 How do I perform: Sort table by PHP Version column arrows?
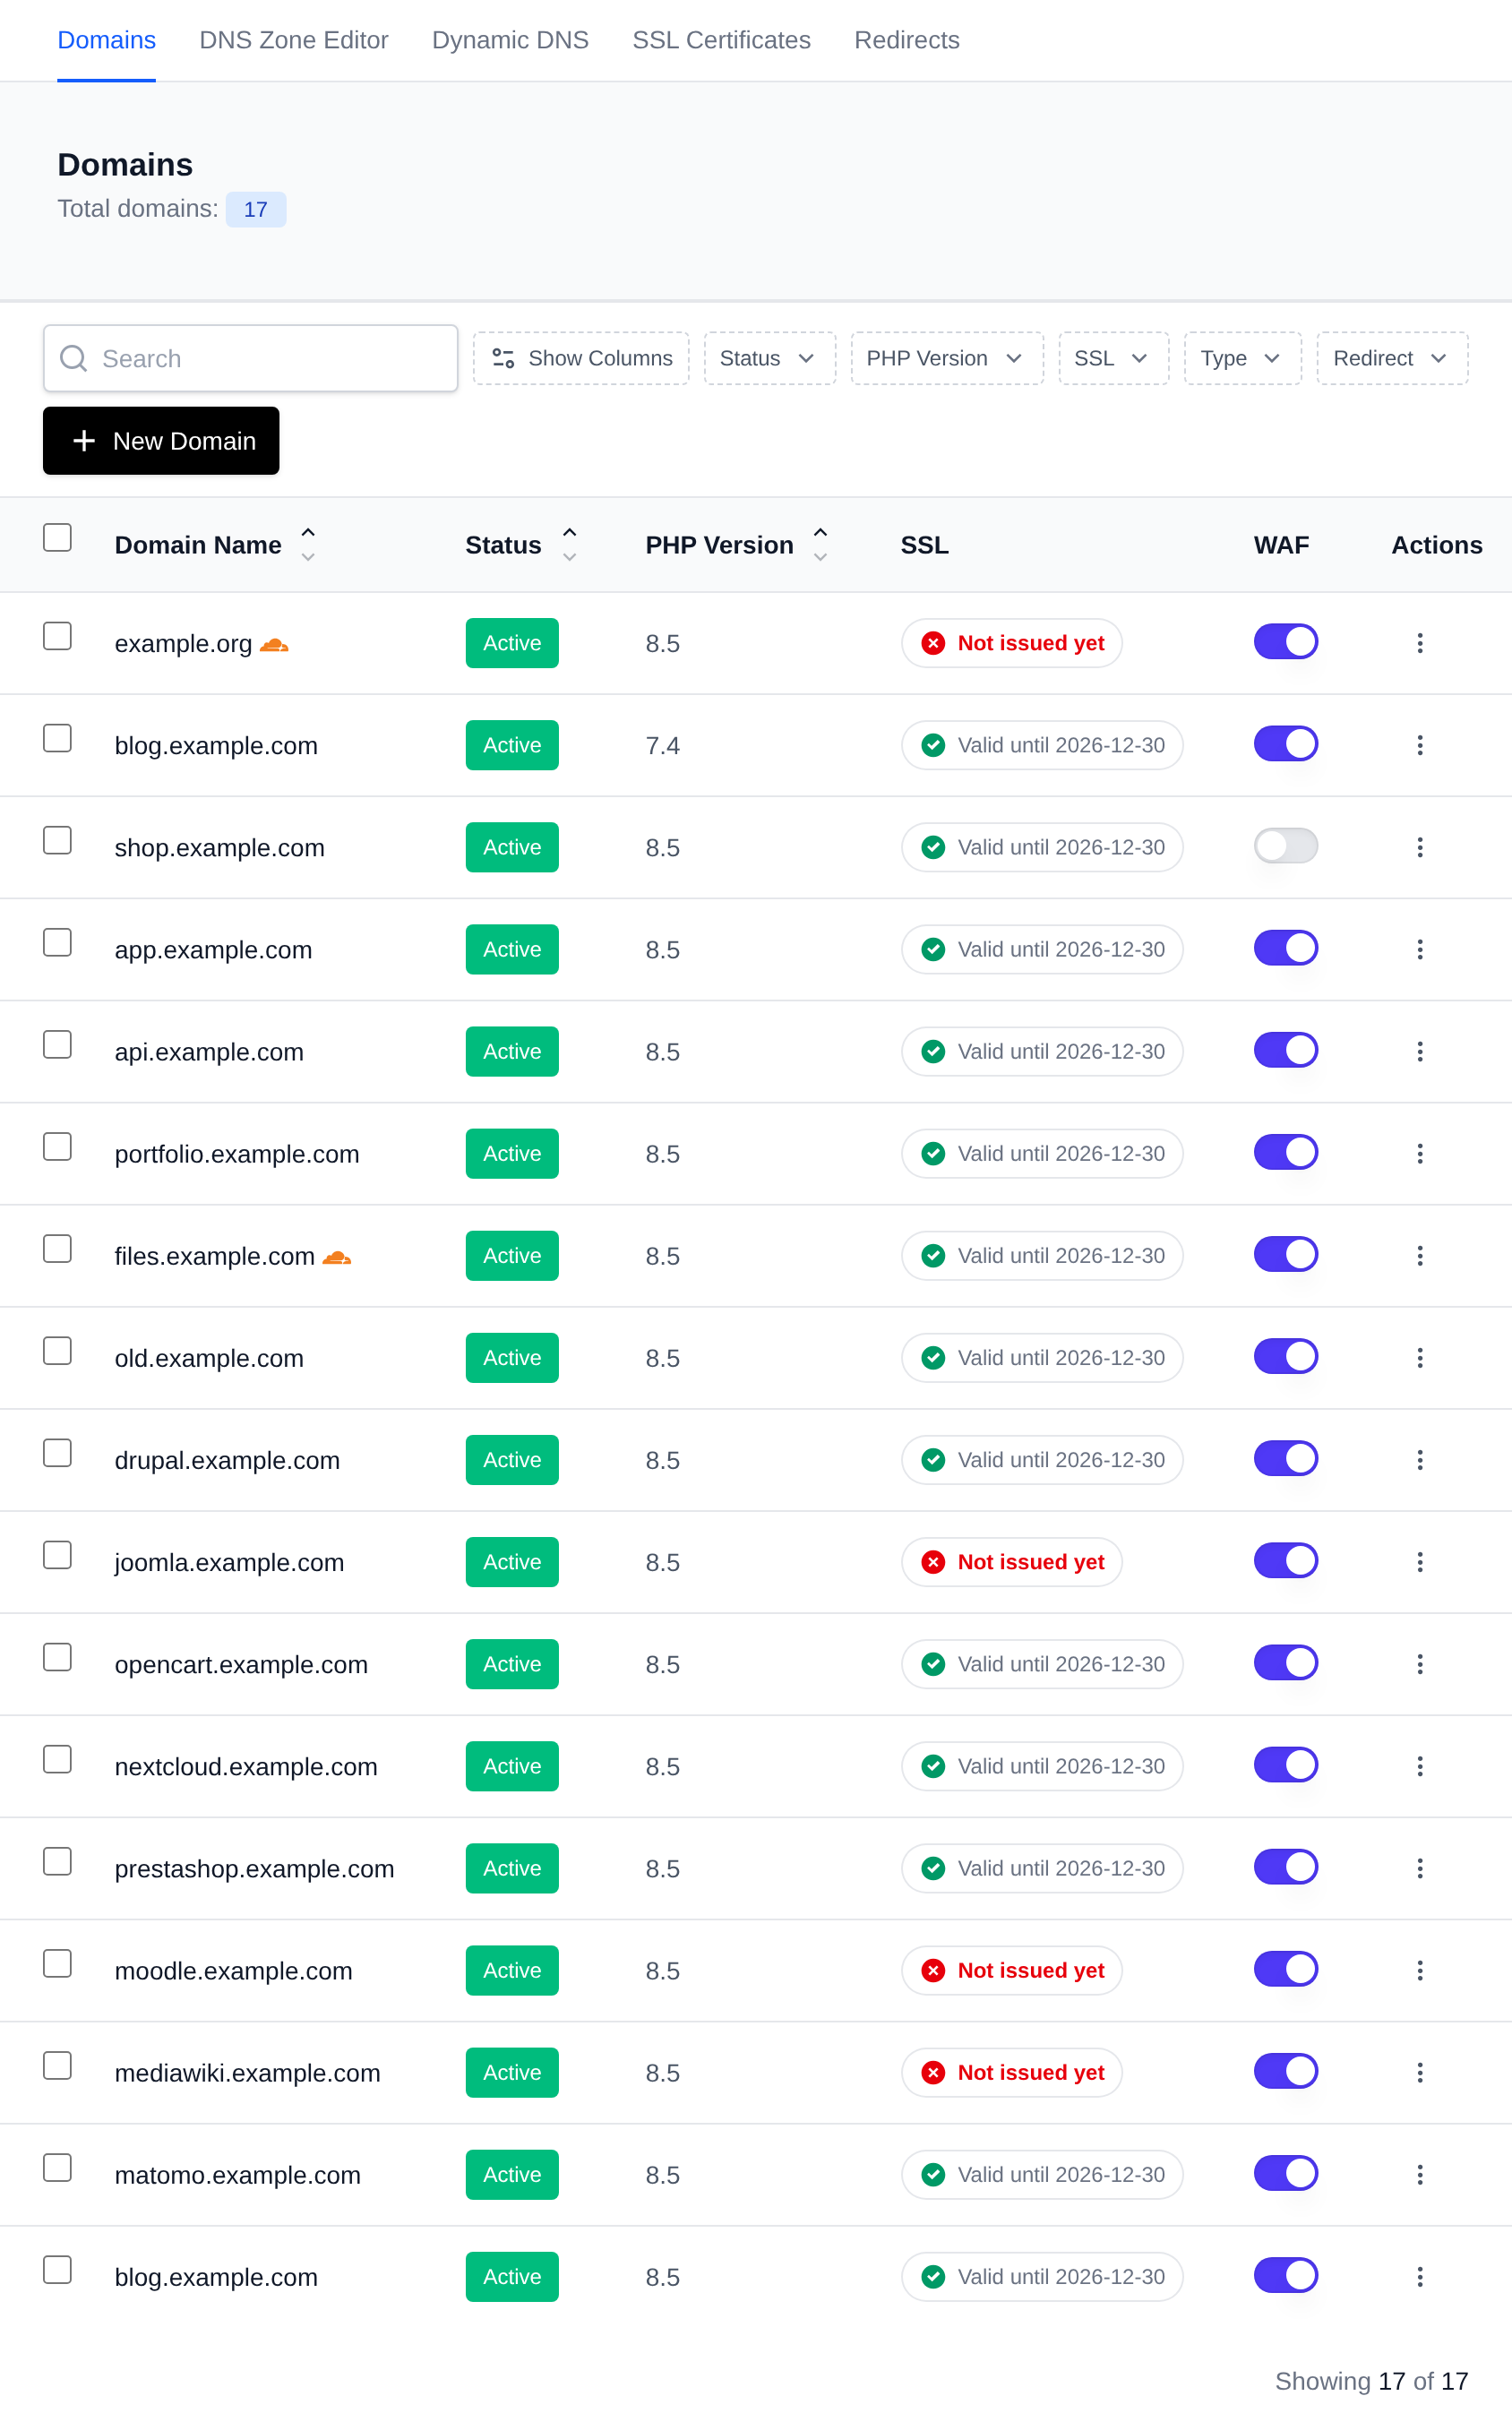click(x=820, y=544)
